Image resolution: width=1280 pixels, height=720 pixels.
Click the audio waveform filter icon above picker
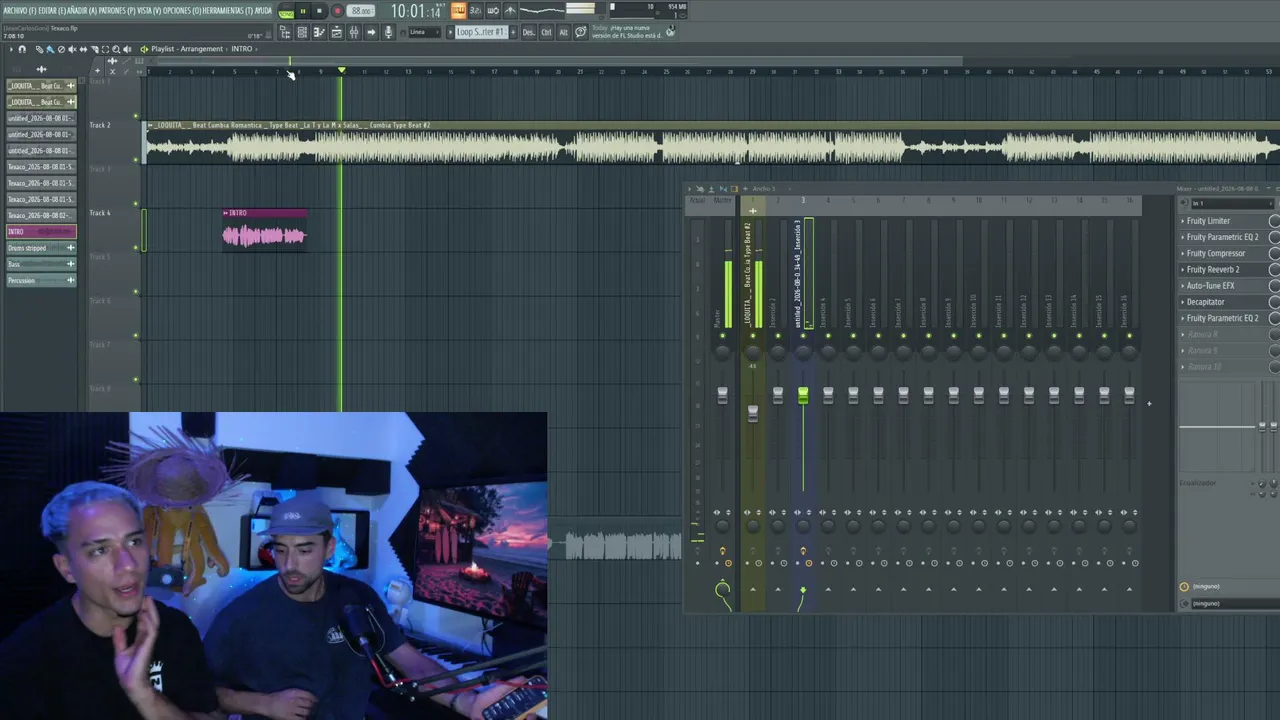coord(42,69)
